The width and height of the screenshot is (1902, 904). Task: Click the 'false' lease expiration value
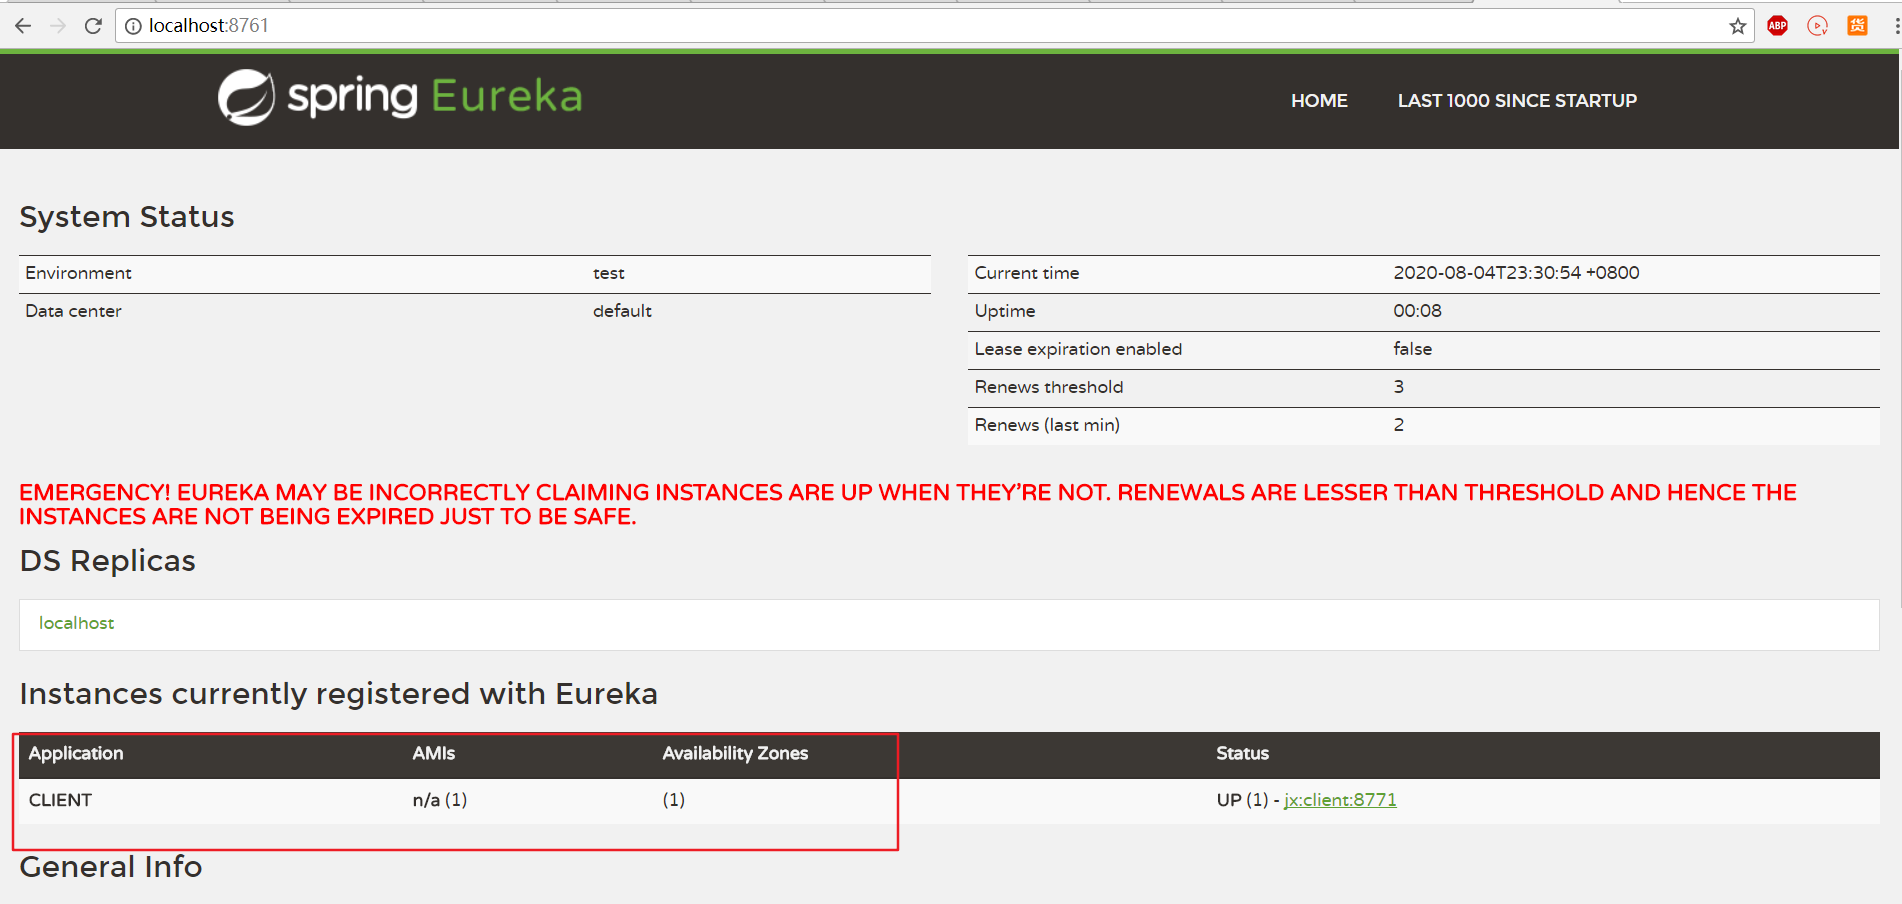click(x=1412, y=349)
